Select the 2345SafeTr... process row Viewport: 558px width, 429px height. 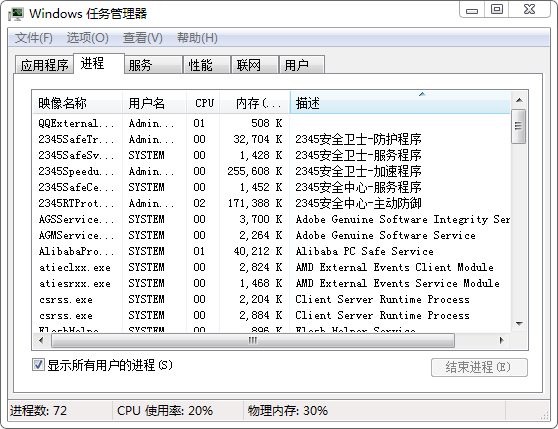(x=272, y=139)
